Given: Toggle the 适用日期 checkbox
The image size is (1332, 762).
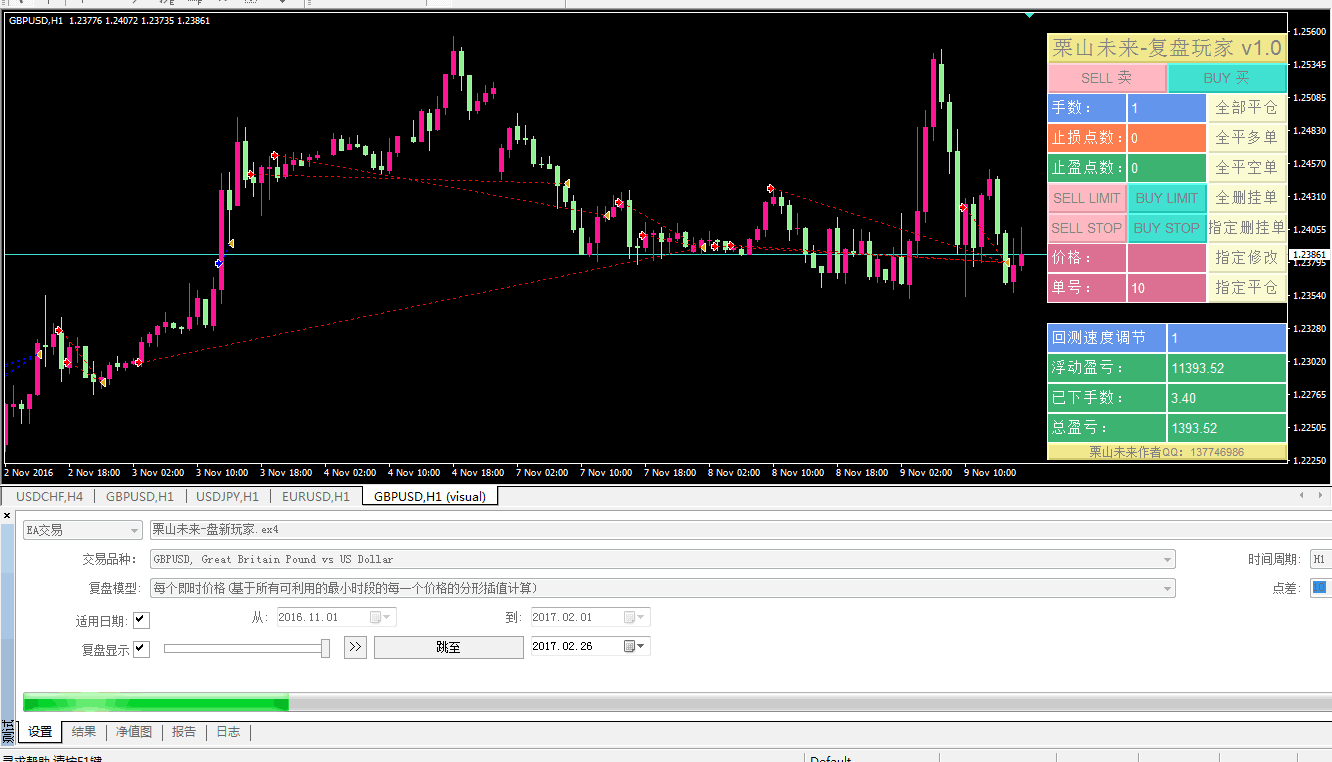Looking at the screenshot, I should pyautogui.click(x=141, y=620).
